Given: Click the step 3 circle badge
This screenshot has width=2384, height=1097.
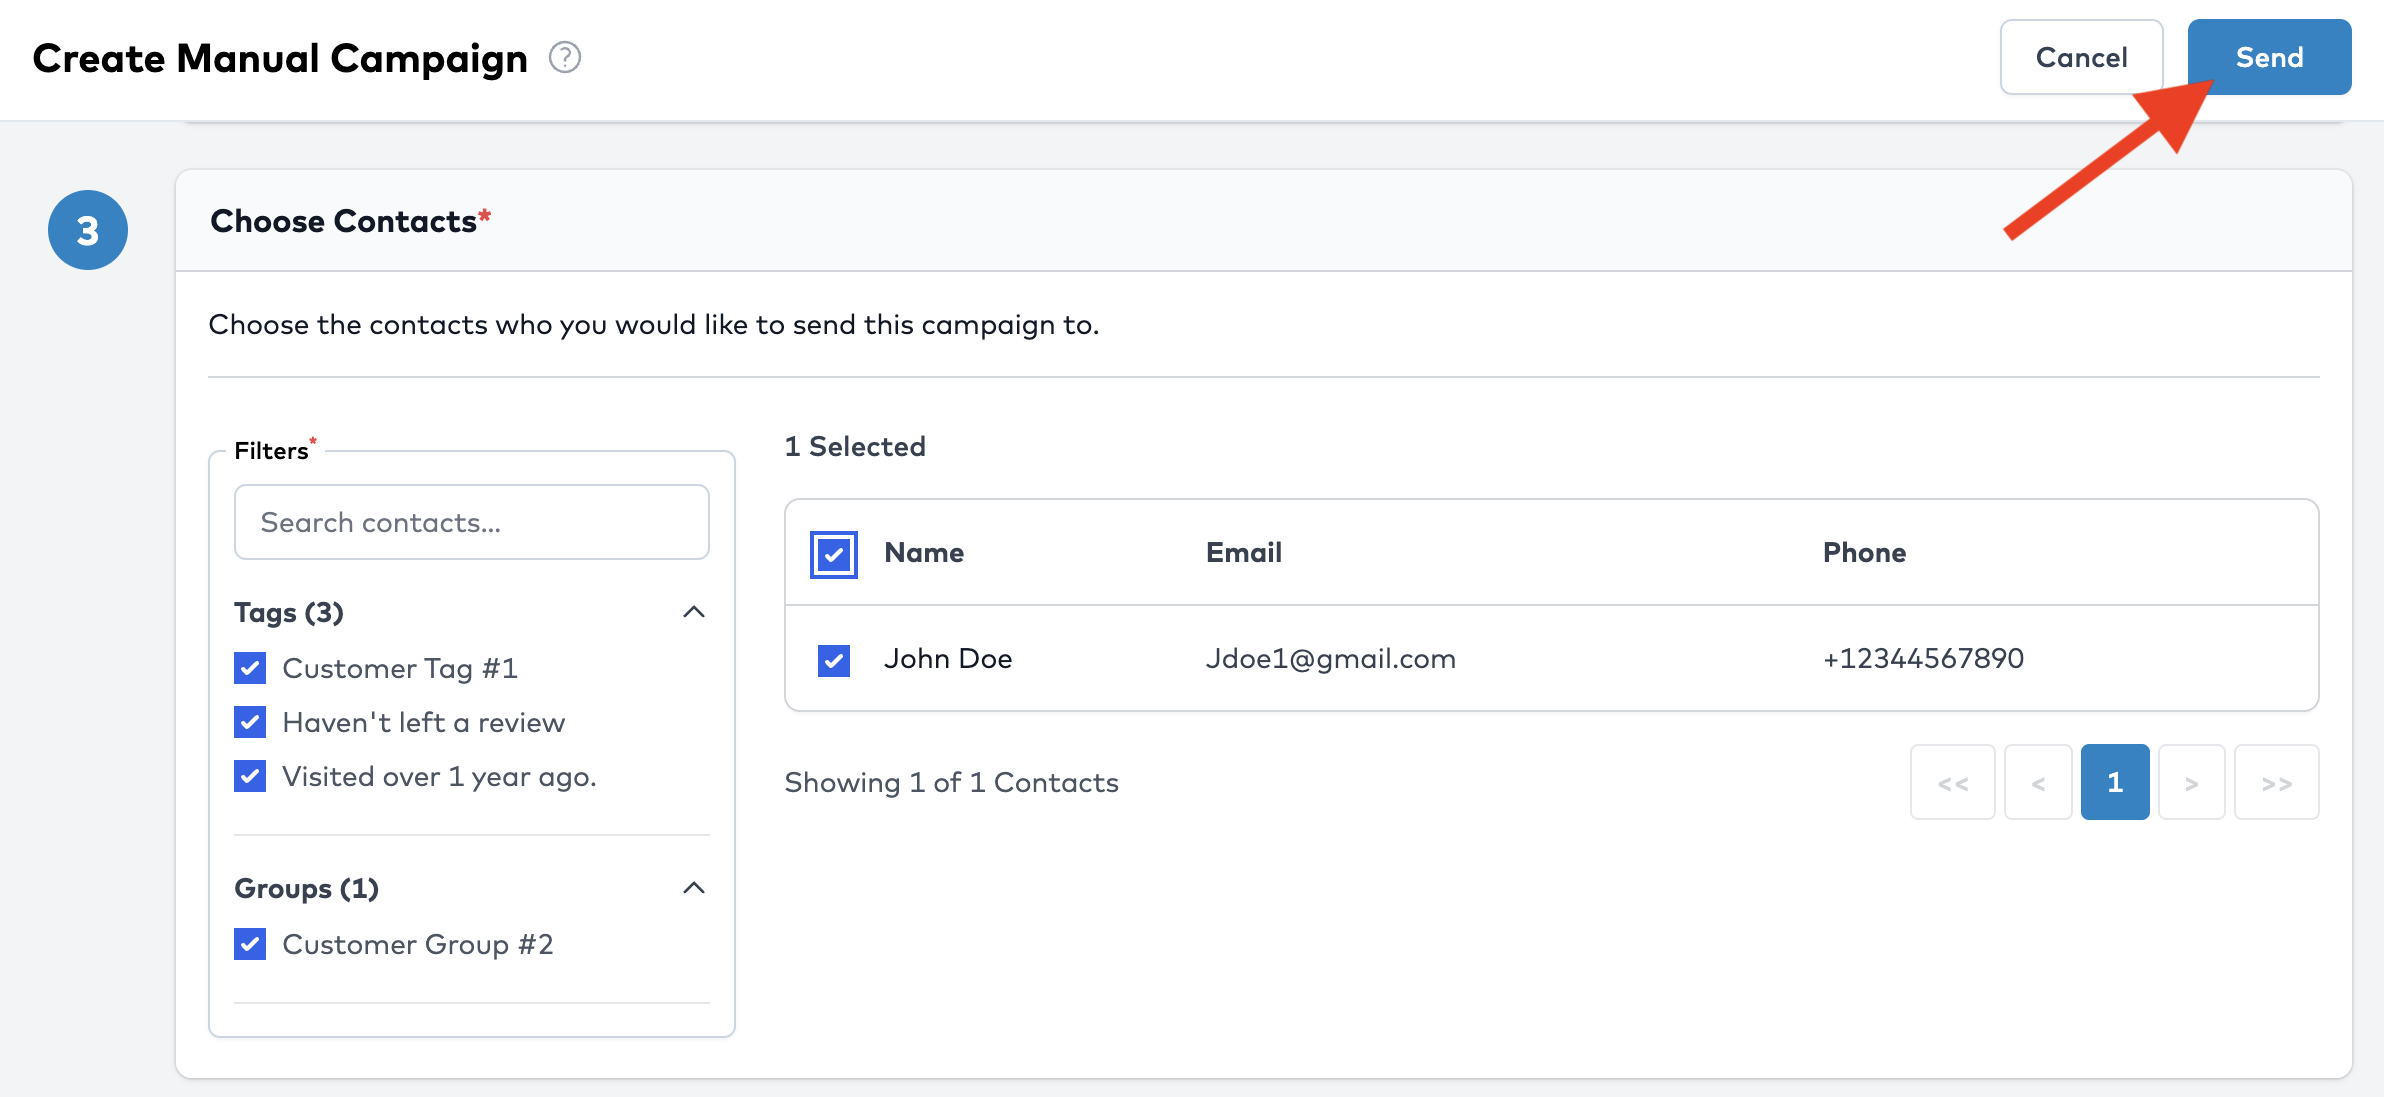Looking at the screenshot, I should 88,230.
